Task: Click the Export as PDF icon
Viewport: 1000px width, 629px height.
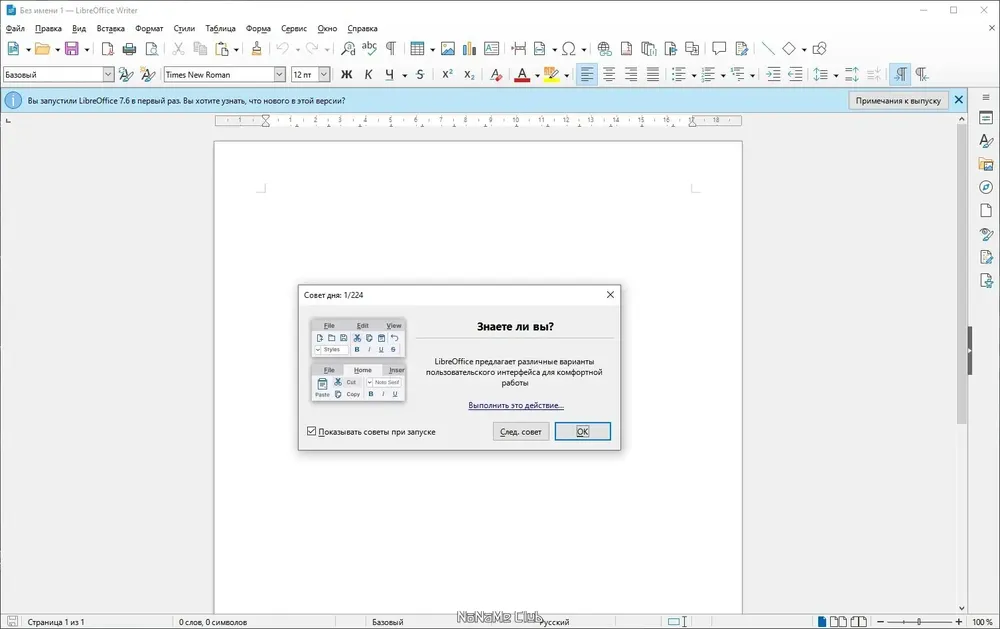Action: [108, 48]
